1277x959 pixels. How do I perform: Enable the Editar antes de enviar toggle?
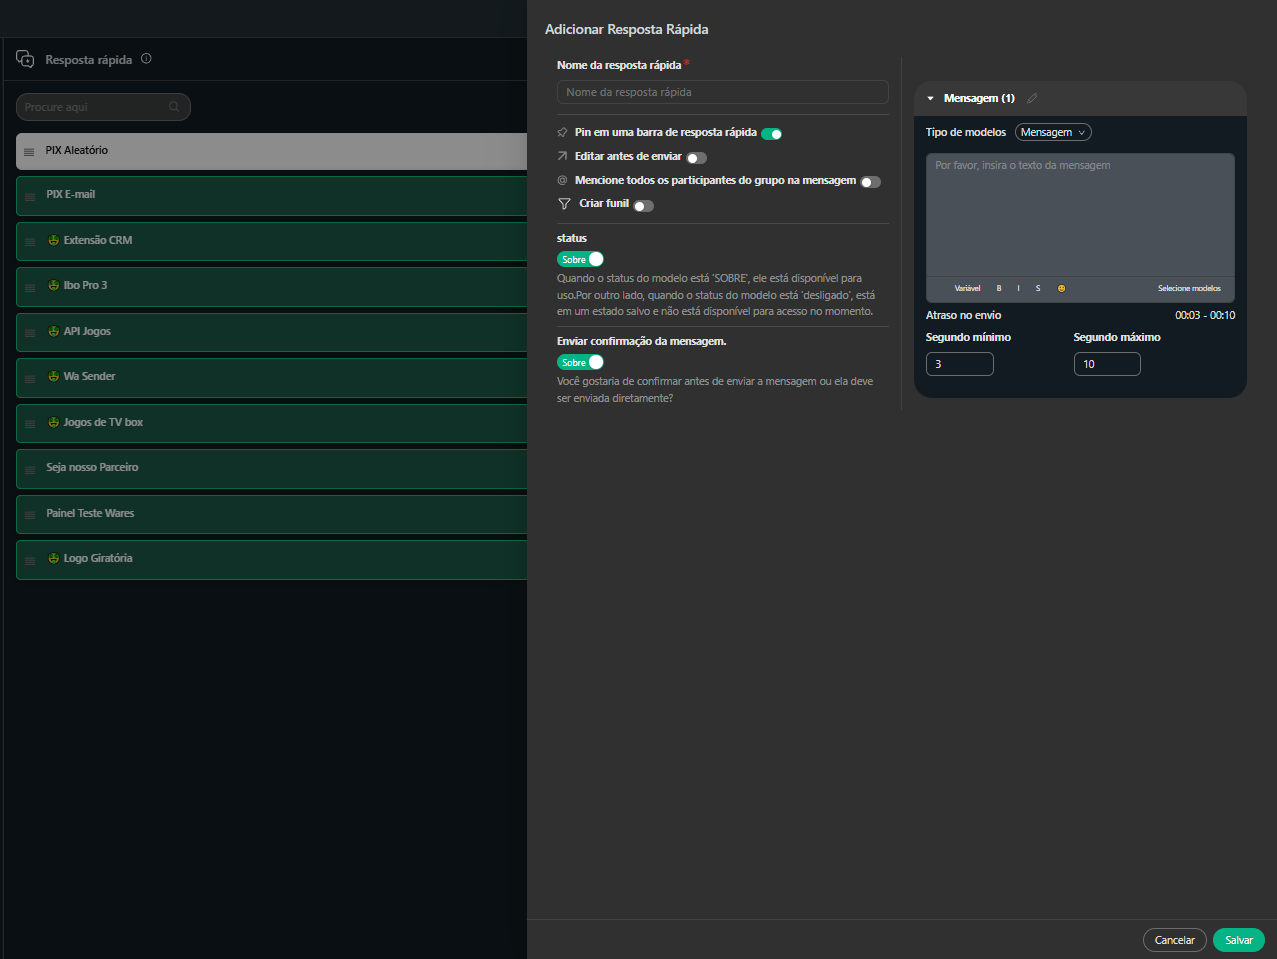696,158
